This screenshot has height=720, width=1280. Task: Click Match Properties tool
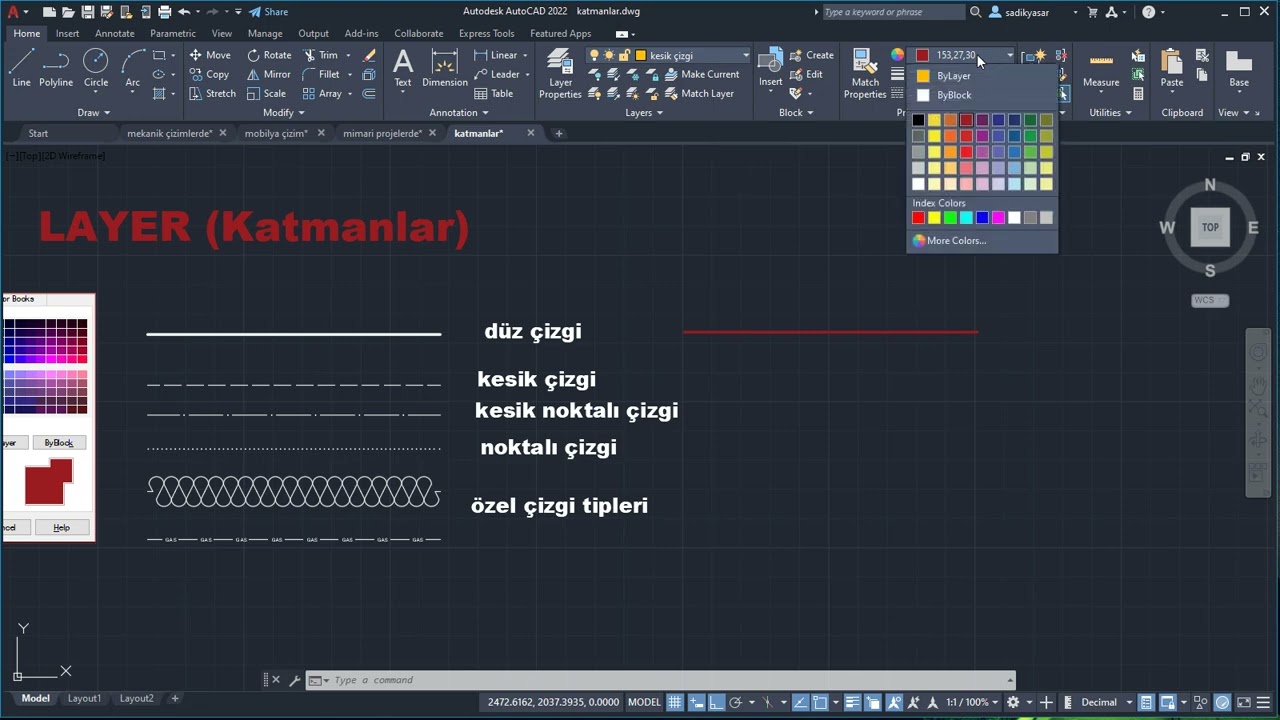click(865, 73)
